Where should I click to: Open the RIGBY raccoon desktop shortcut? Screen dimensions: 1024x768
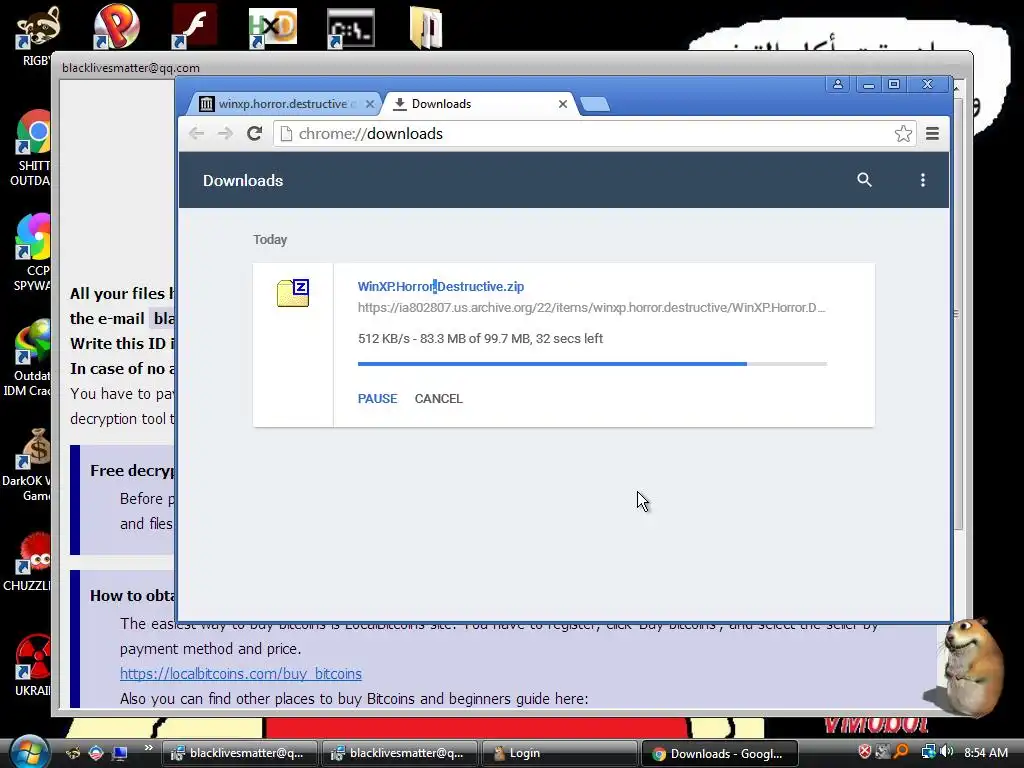point(38,27)
